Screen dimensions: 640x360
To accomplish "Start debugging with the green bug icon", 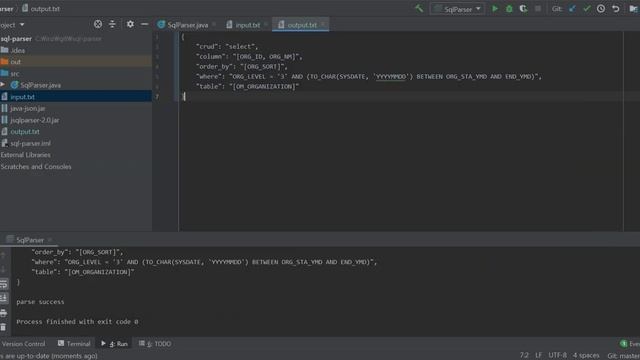I will pos(509,9).
